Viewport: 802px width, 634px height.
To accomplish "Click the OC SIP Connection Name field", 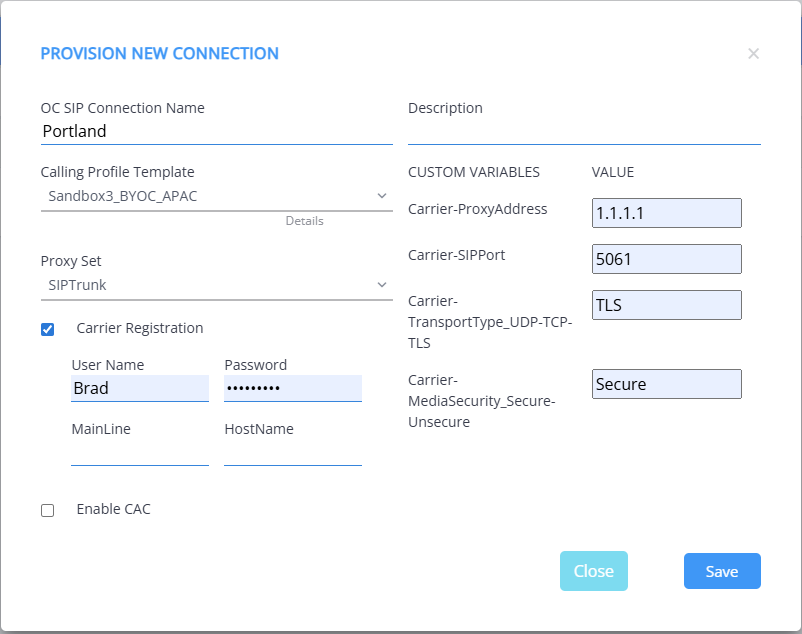I will click(215, 131).
